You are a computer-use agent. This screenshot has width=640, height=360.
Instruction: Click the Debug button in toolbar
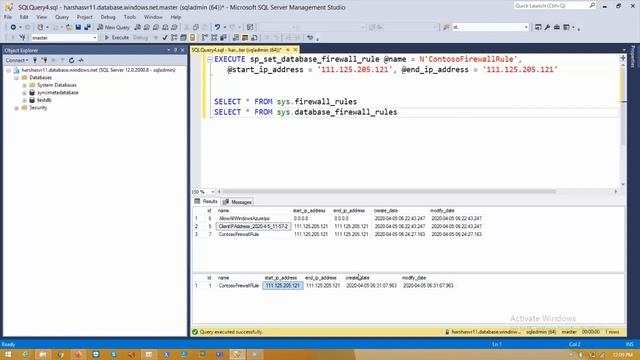pyautogui.click(x=140, y=38)
